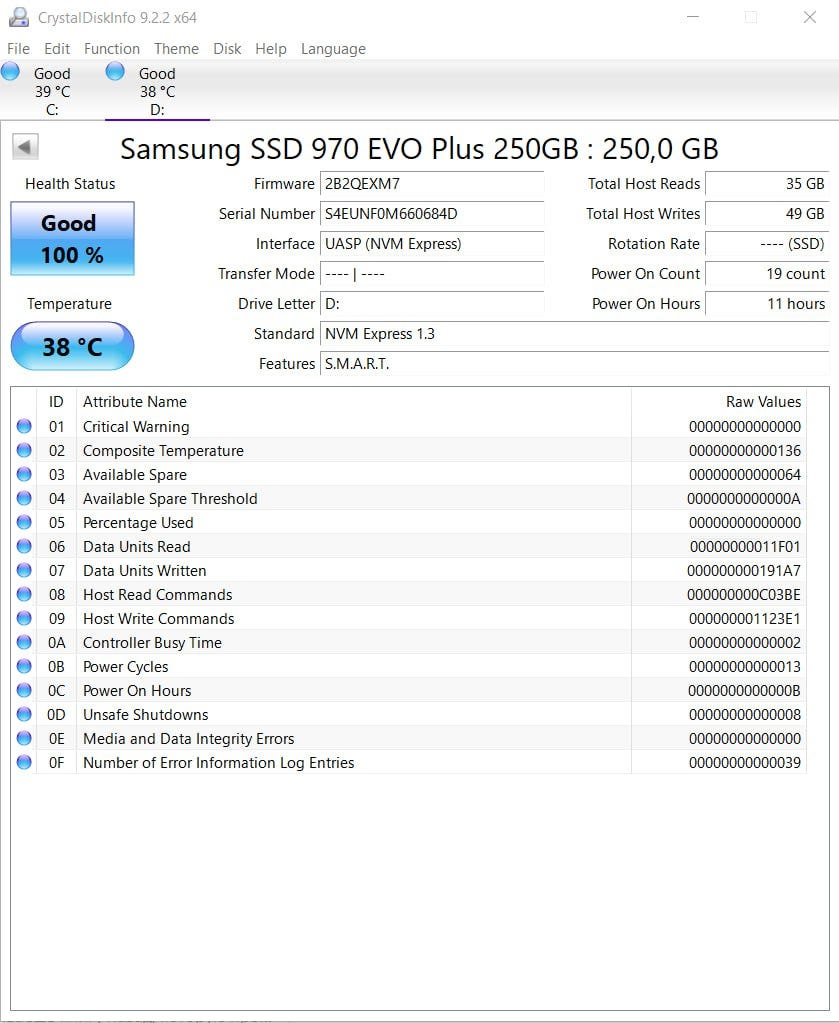Click status orb for Media and Data Integrity Errors
This screenshot has width=839, height=1023.
pyautogui.click(x=24, y=738)
